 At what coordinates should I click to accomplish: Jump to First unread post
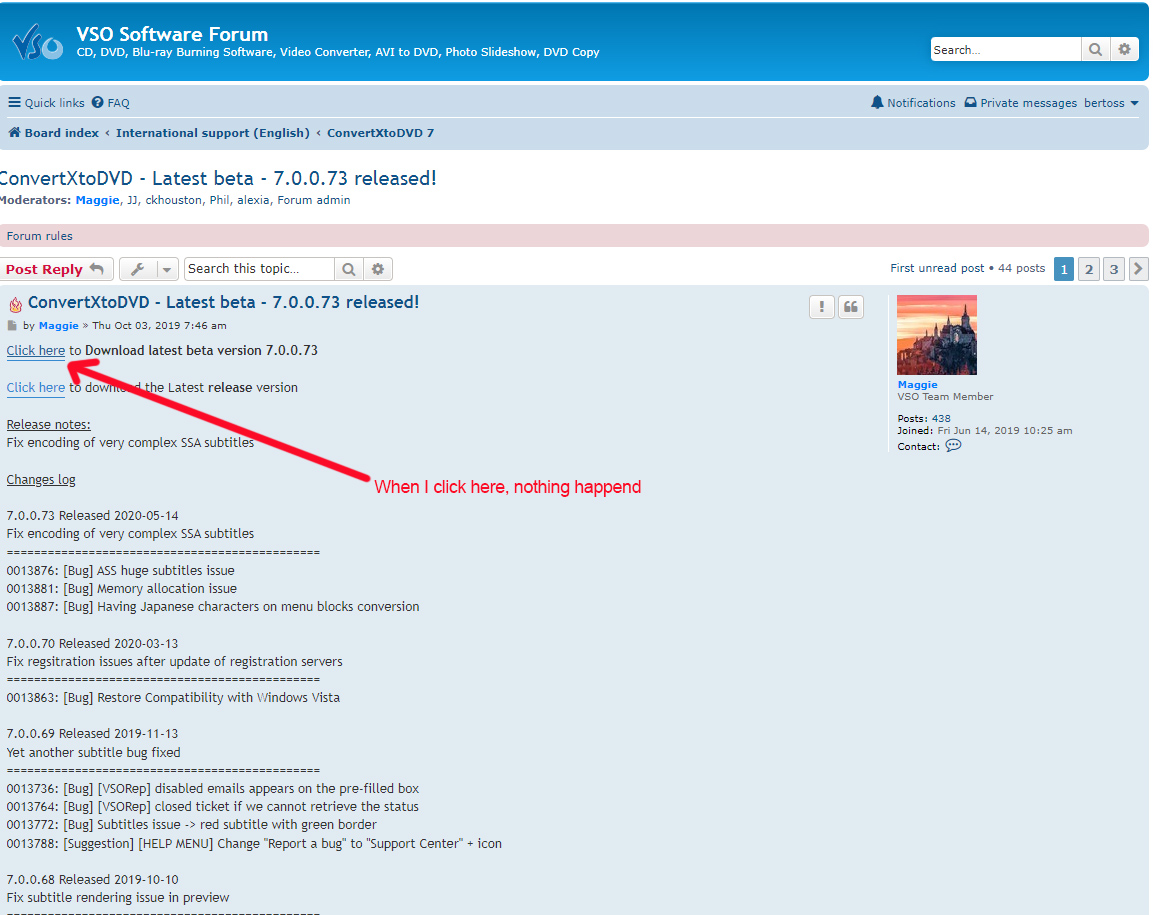point(937,269)
